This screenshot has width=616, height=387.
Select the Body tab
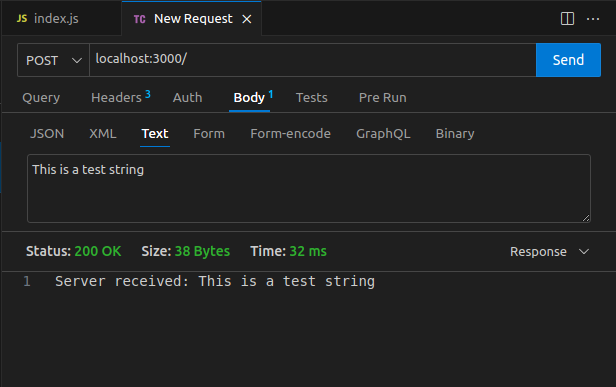(249, 97)
